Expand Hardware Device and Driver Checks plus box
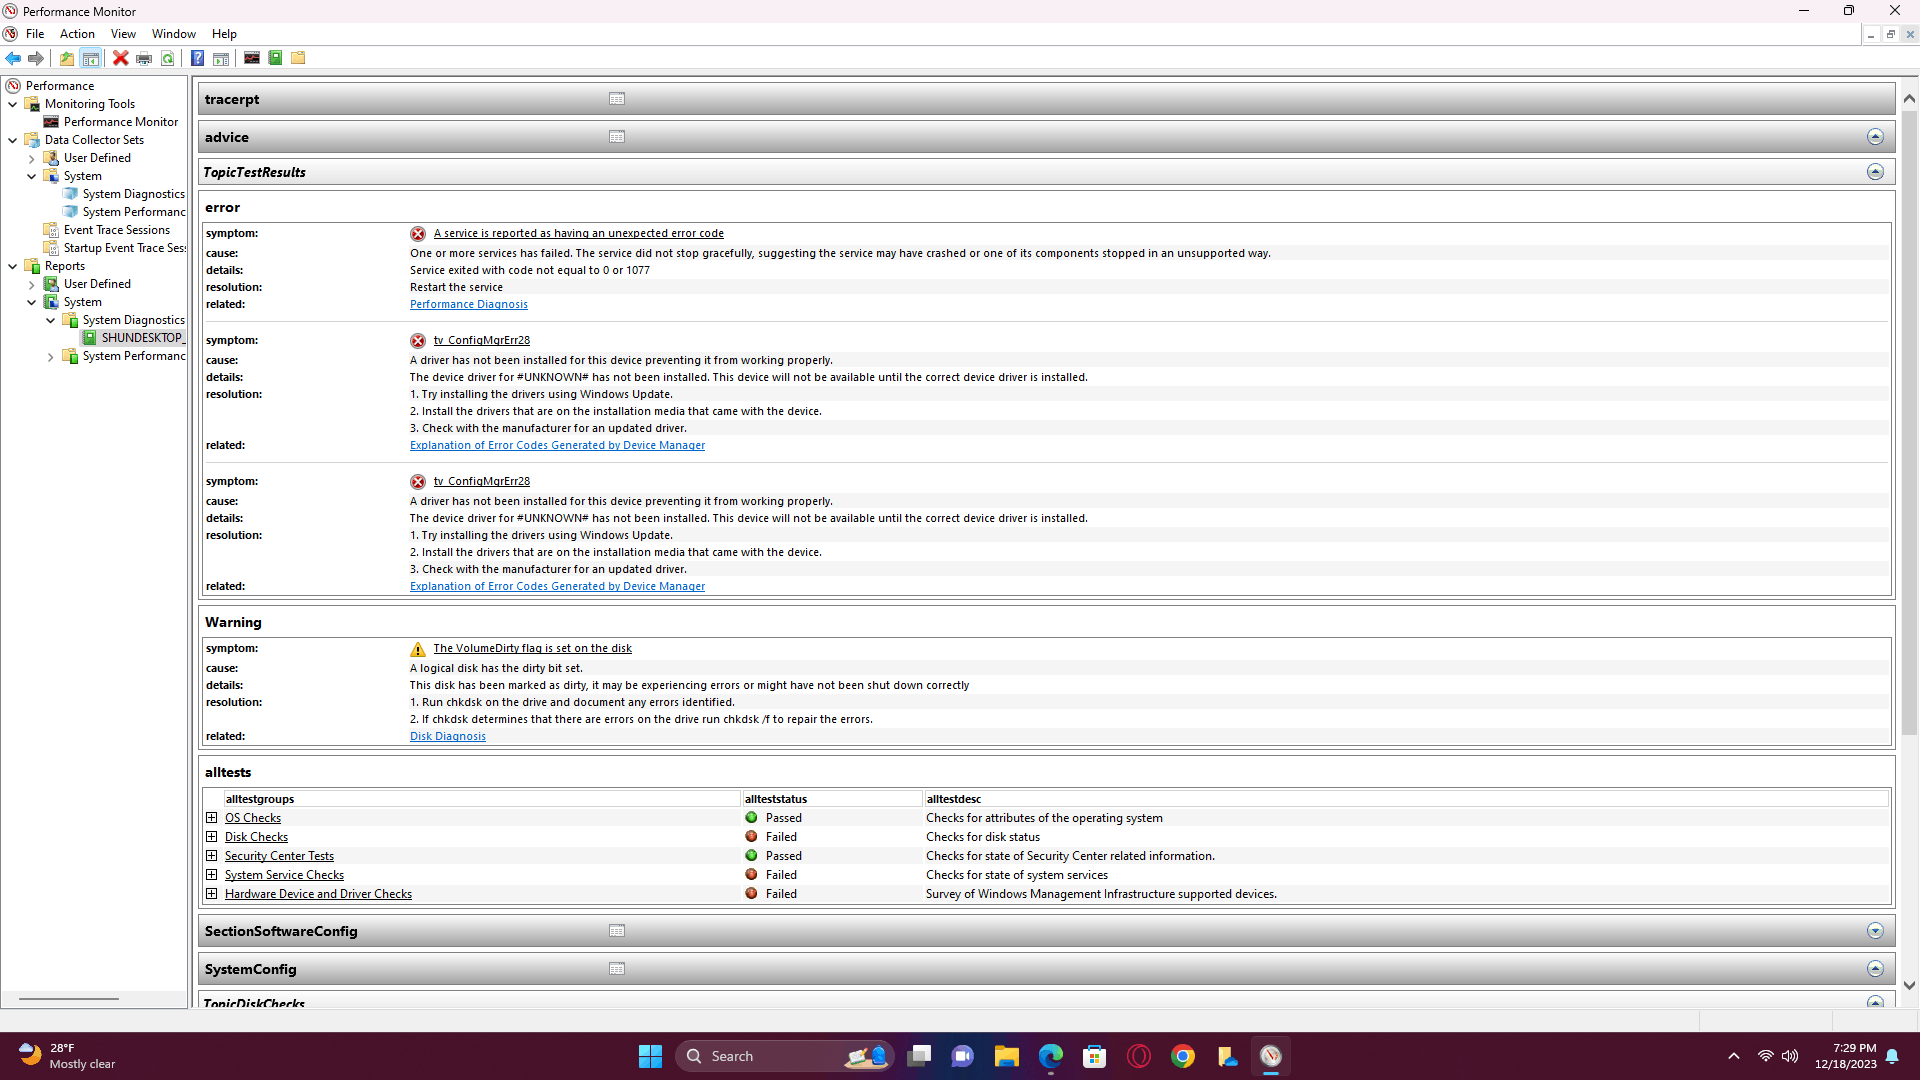Viewport: 1920px width, 1080px height. [211, 894]
